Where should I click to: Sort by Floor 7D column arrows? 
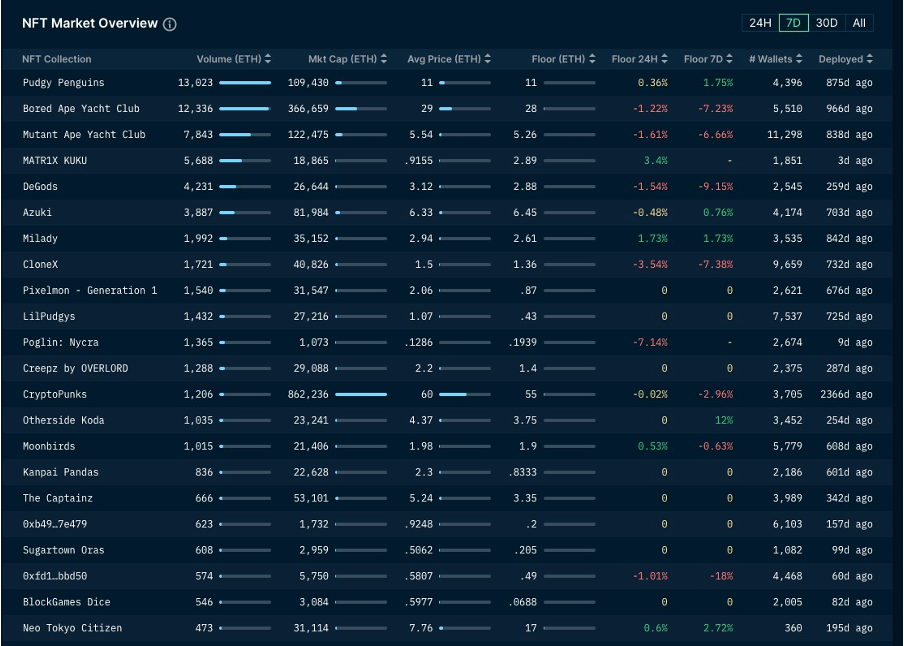coord(730,59)
